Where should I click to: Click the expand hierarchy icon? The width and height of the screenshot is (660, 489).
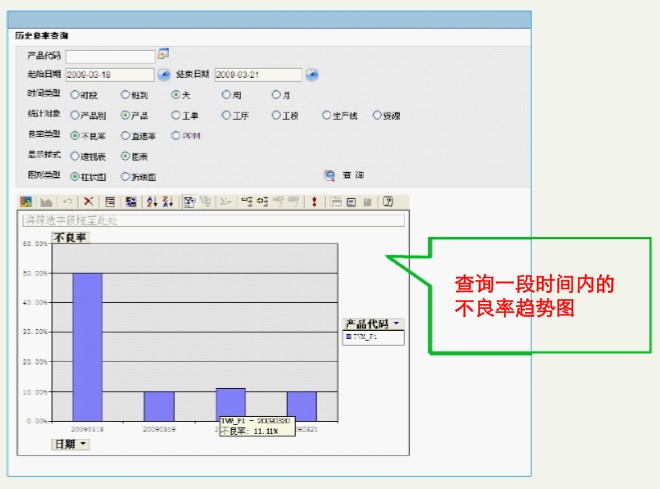tap(263, 202)
